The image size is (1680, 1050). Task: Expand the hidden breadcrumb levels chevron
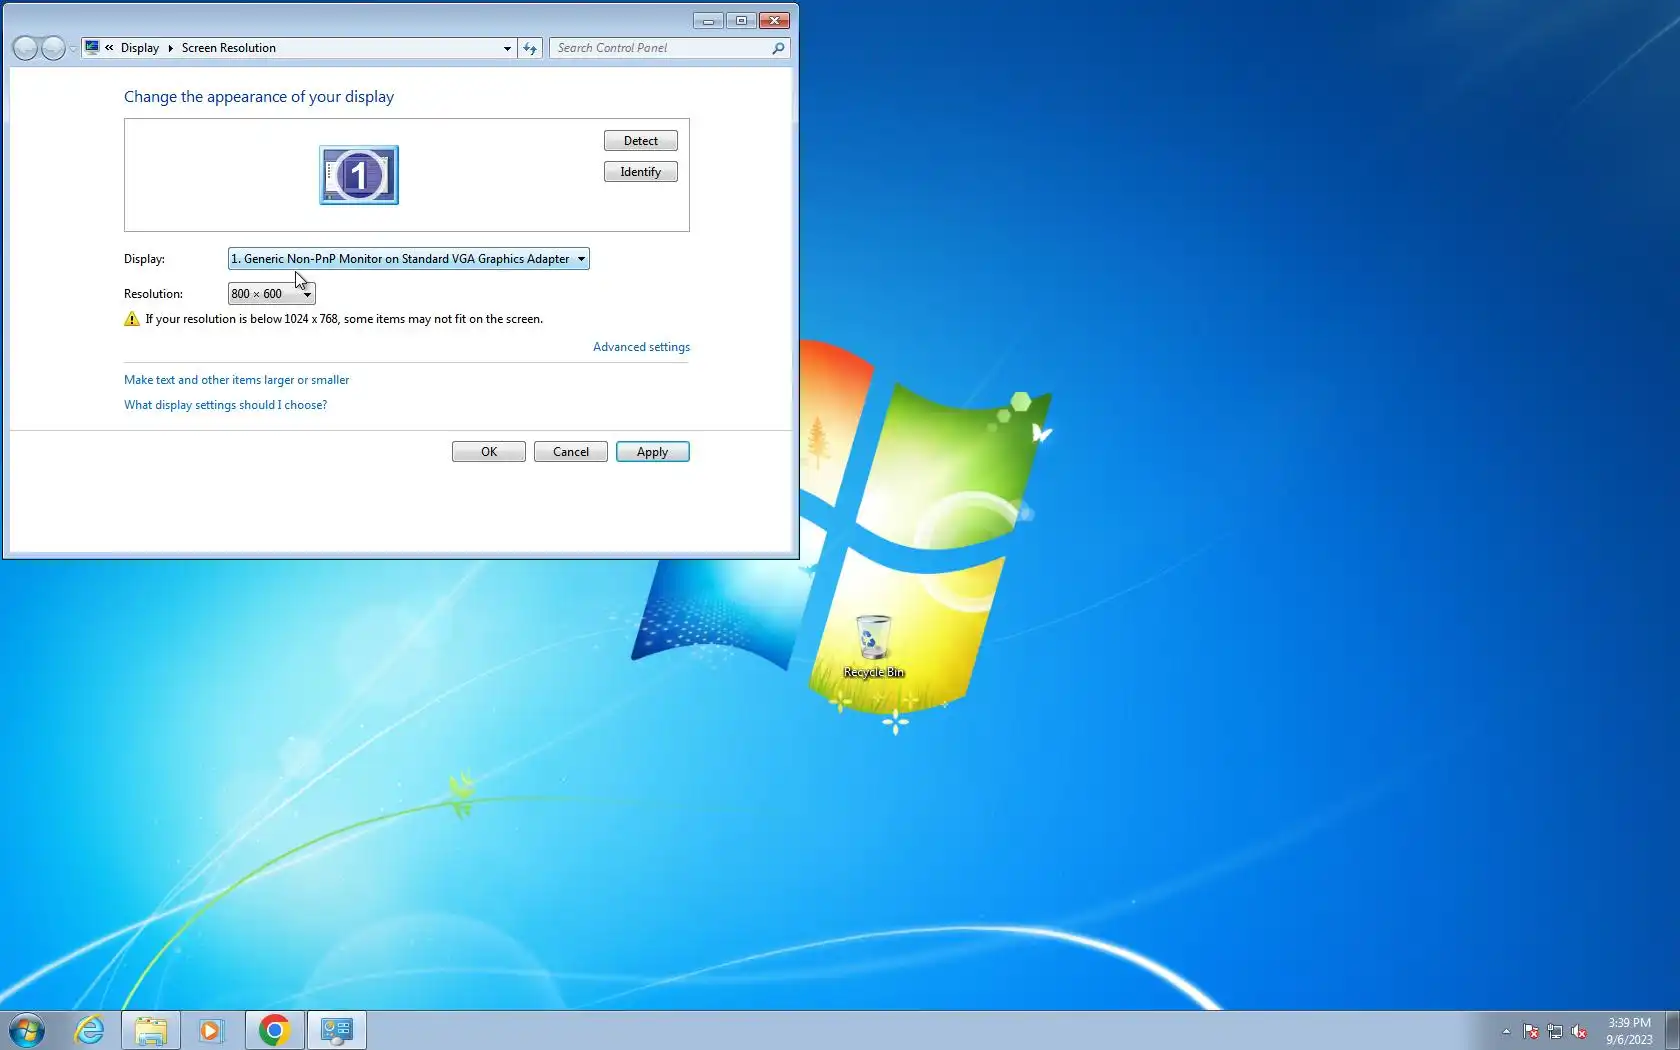109,48
